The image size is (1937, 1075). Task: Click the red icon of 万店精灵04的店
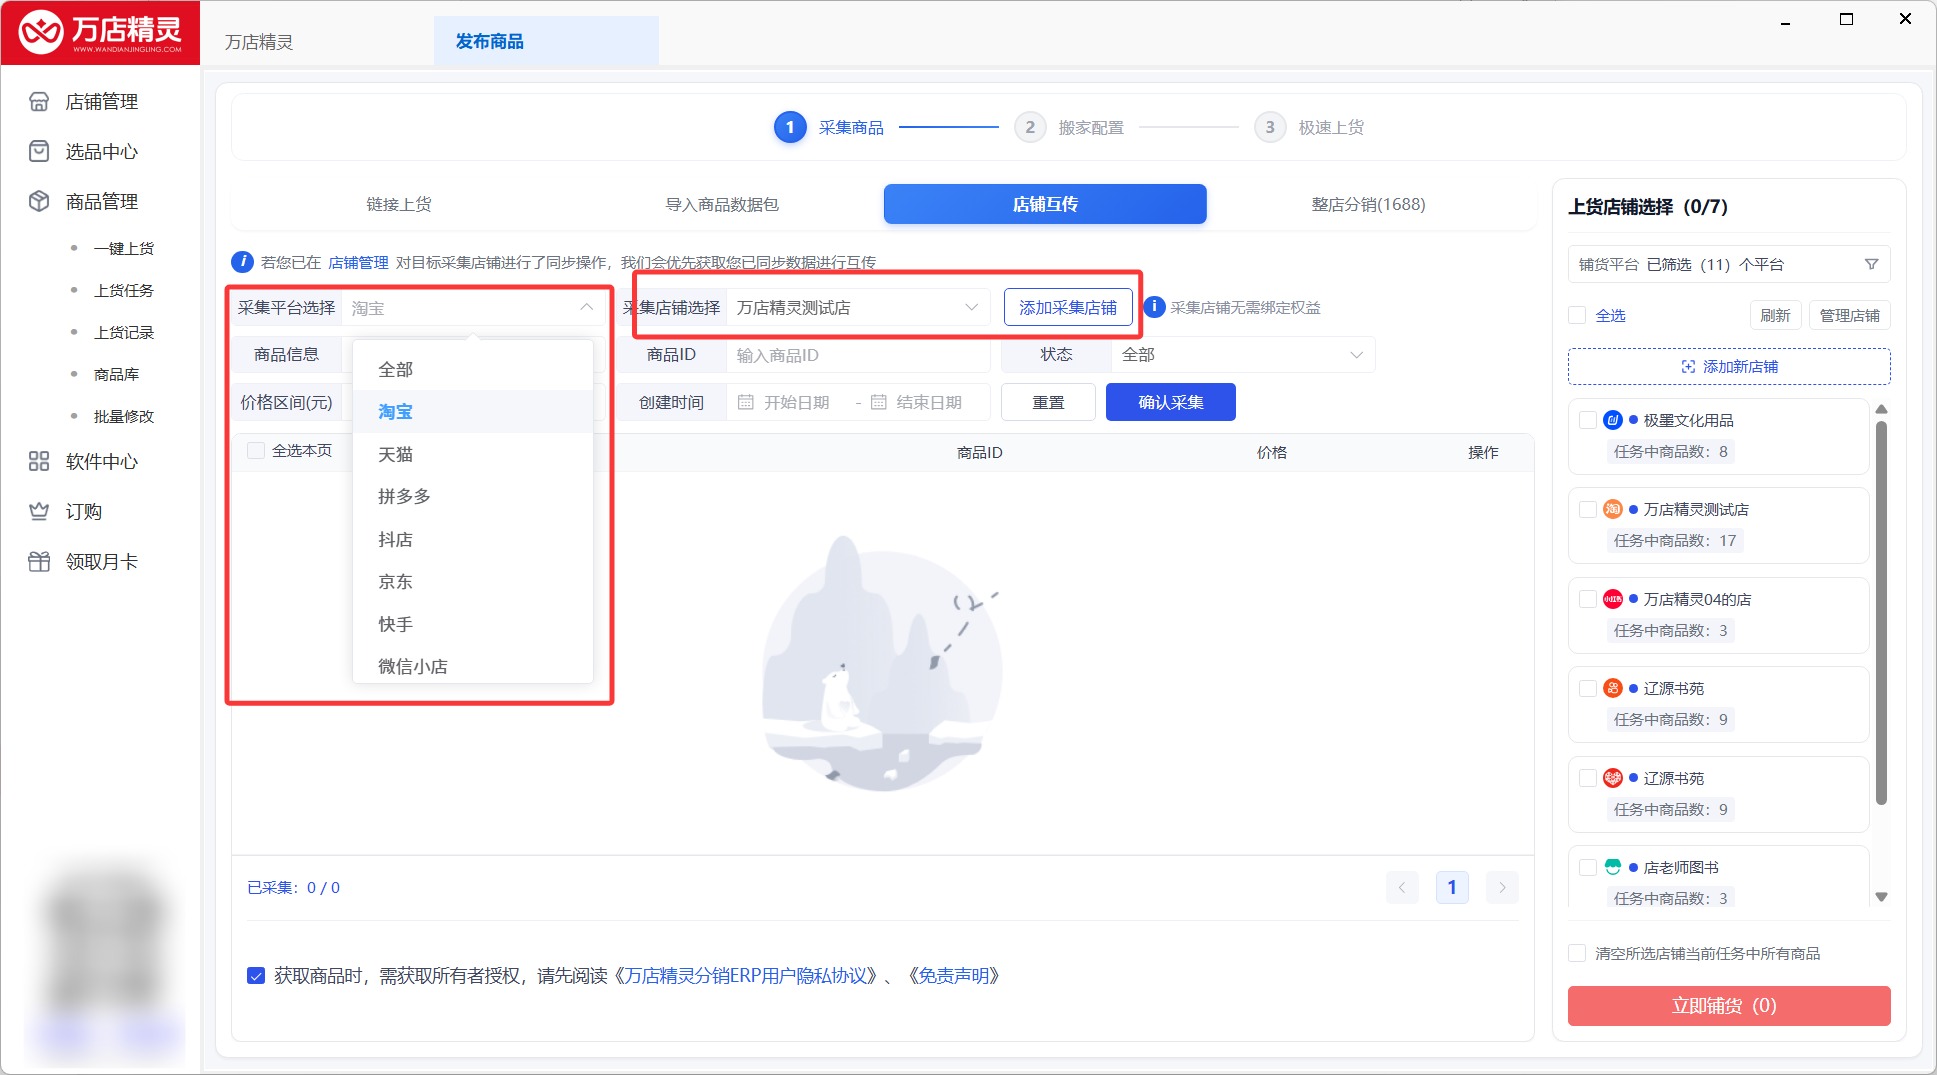(x=1612, y=599)
